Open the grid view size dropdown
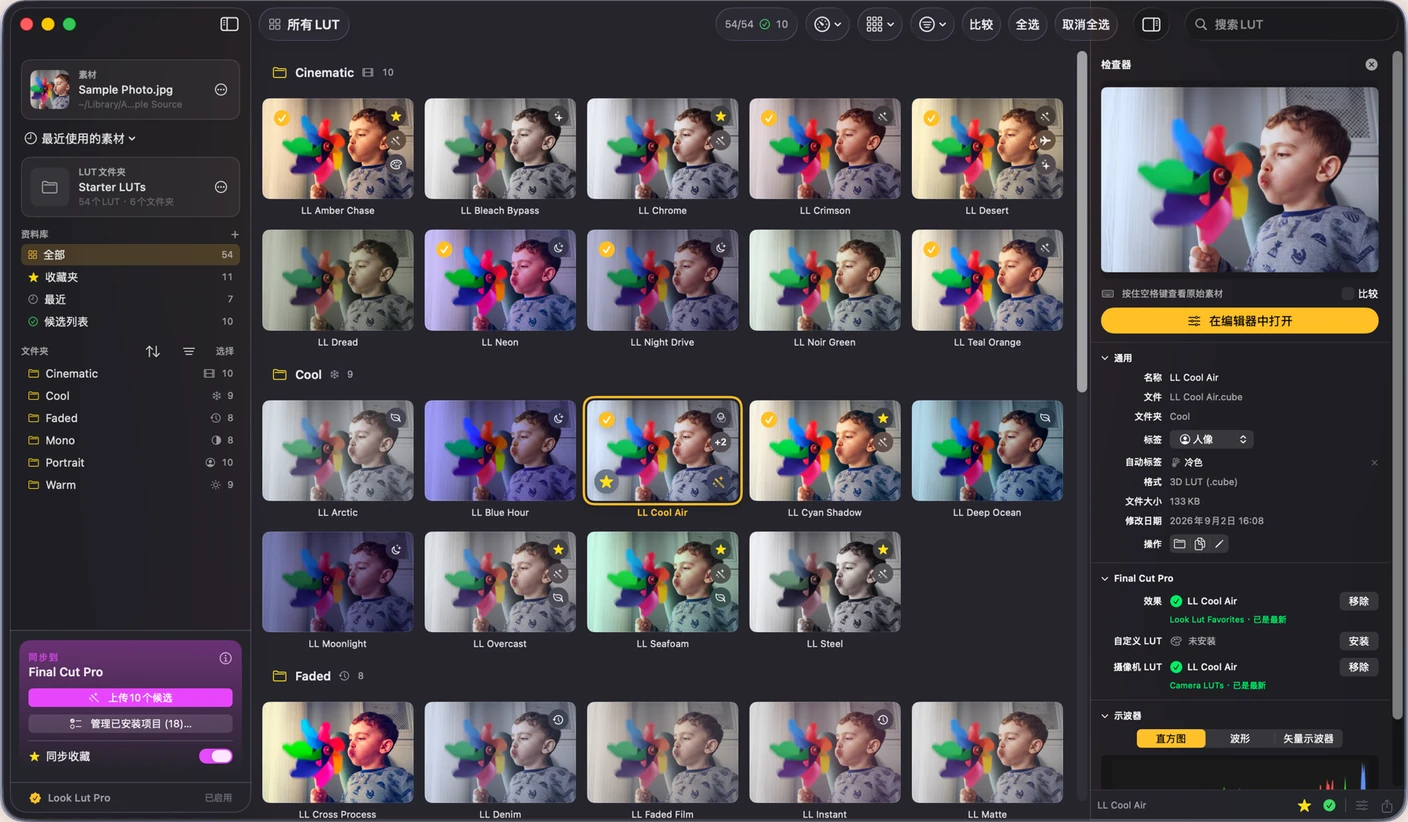The width and height of the screenshot is (1408, 822). [880, 24]
